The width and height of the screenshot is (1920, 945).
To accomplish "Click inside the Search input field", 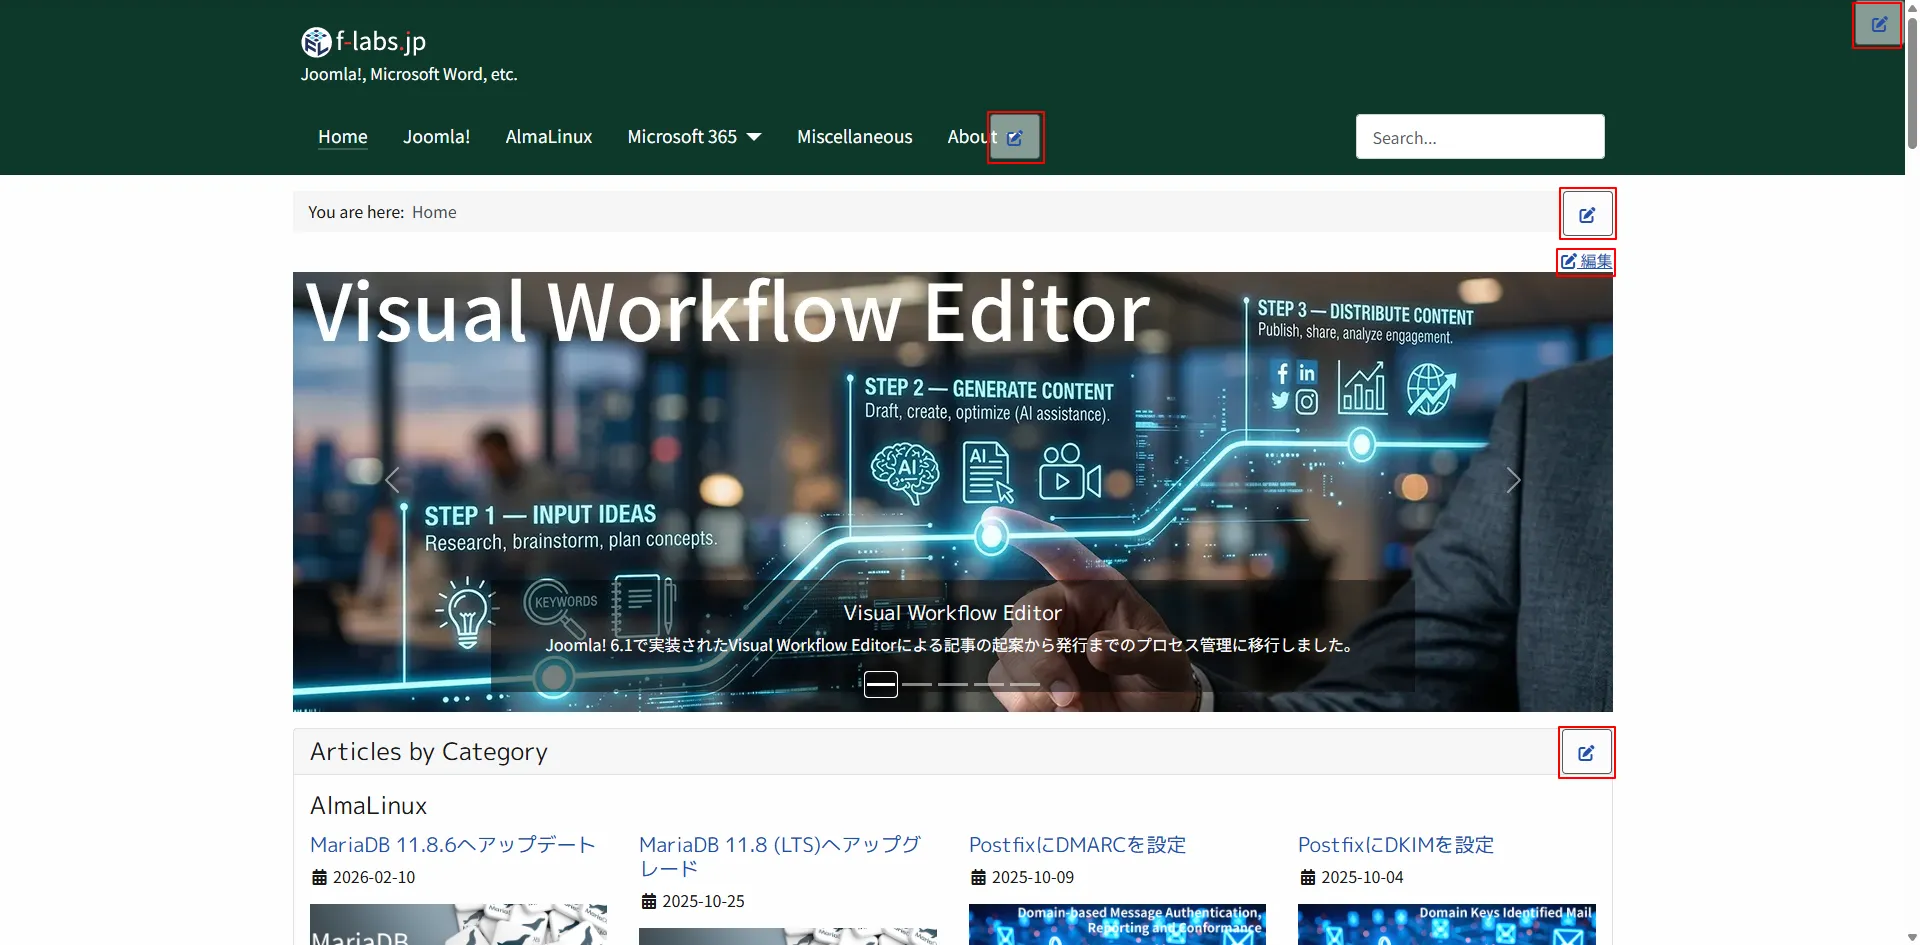I will coord(1479,138).
